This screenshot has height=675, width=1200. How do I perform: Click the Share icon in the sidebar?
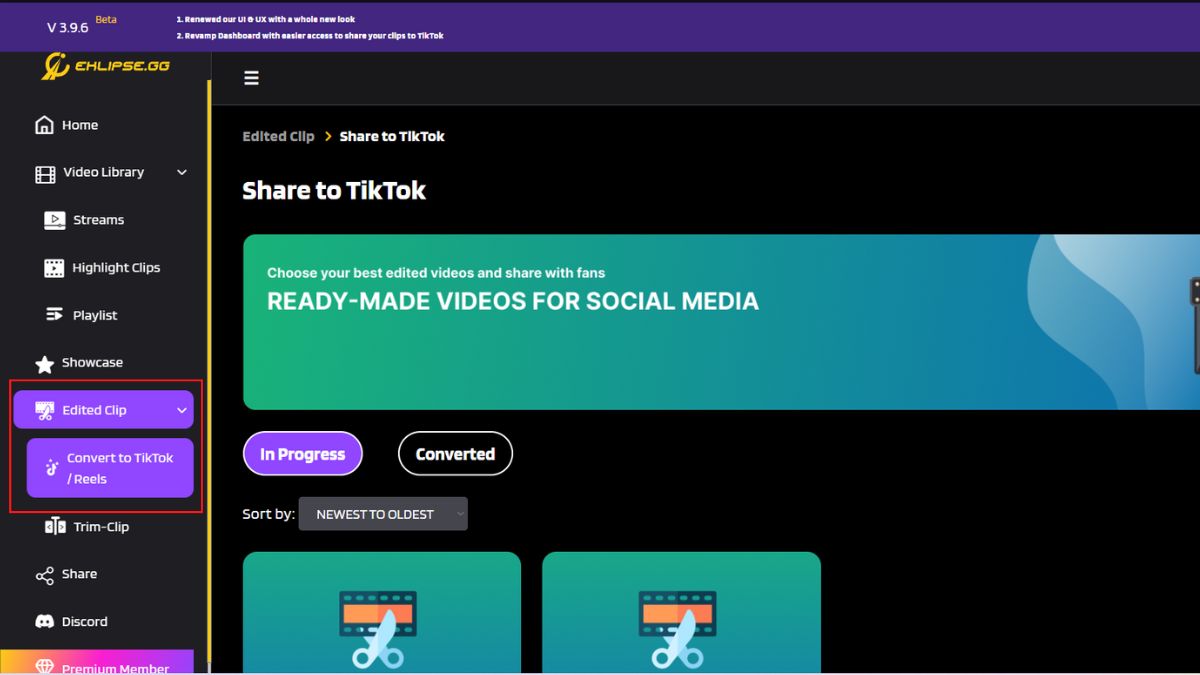click(x=44, y=573)
